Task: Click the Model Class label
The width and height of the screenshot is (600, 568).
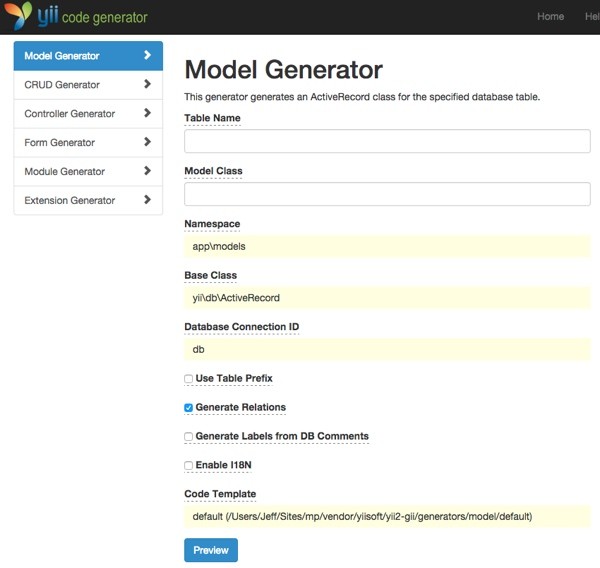Action: 213,171
